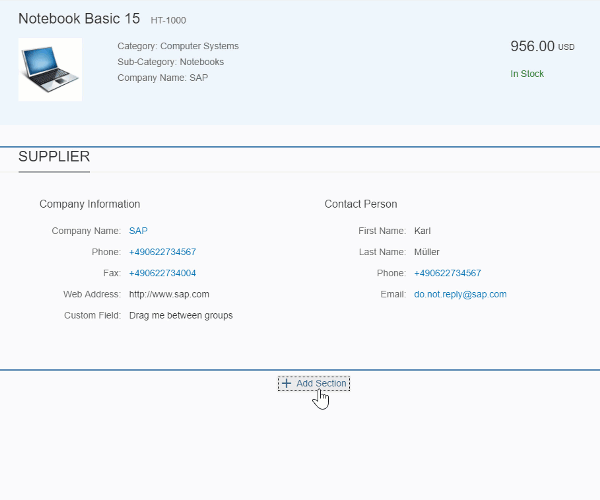Click the Last Name label
The image size is (600, 500).
382,252
